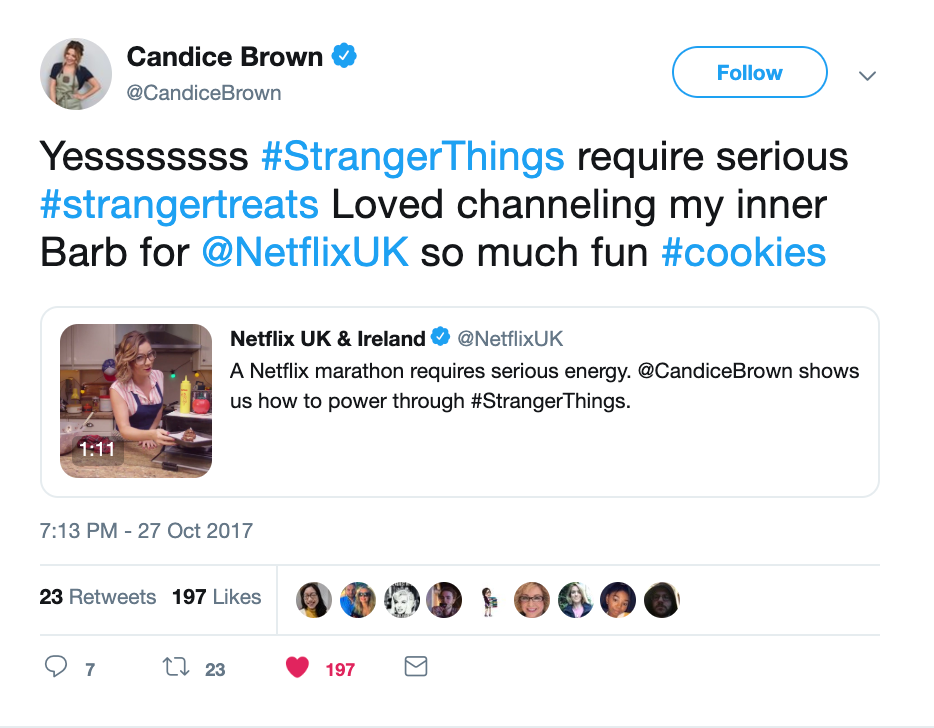Click last liker's avatar in row
This screenshot has height=728, width=934.
[x=662, y=599]
